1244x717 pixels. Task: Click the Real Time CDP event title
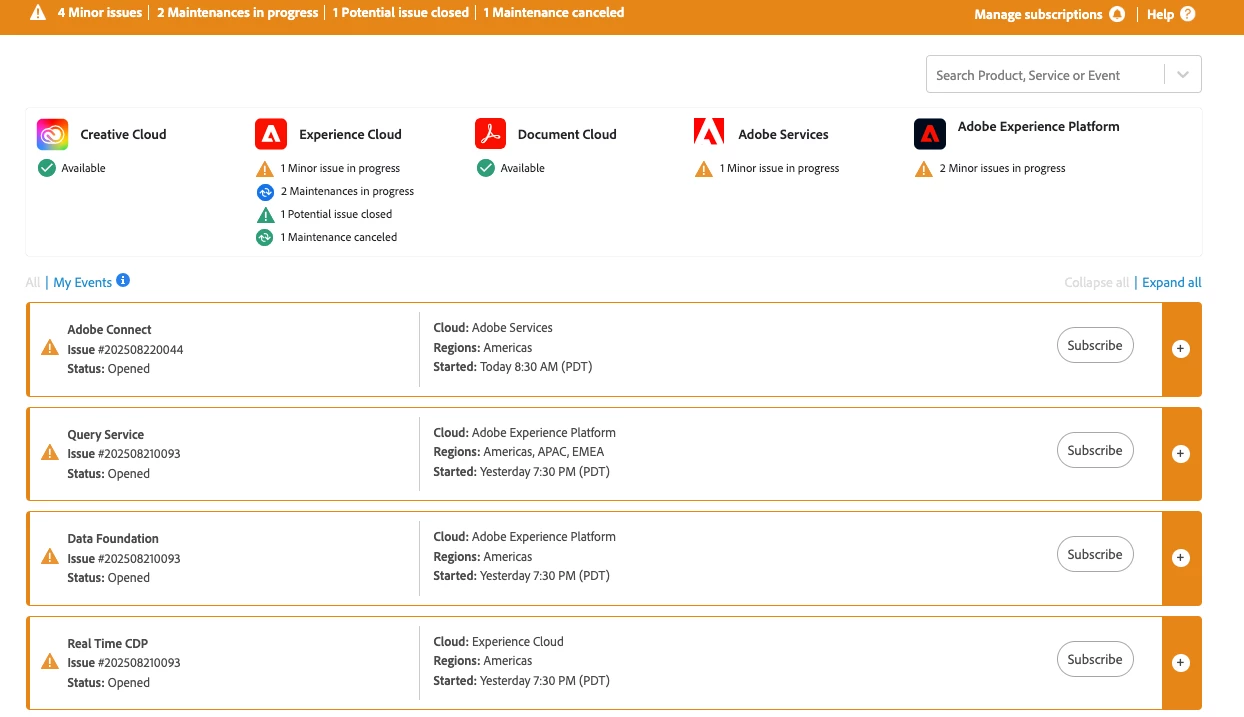point(107,643)
